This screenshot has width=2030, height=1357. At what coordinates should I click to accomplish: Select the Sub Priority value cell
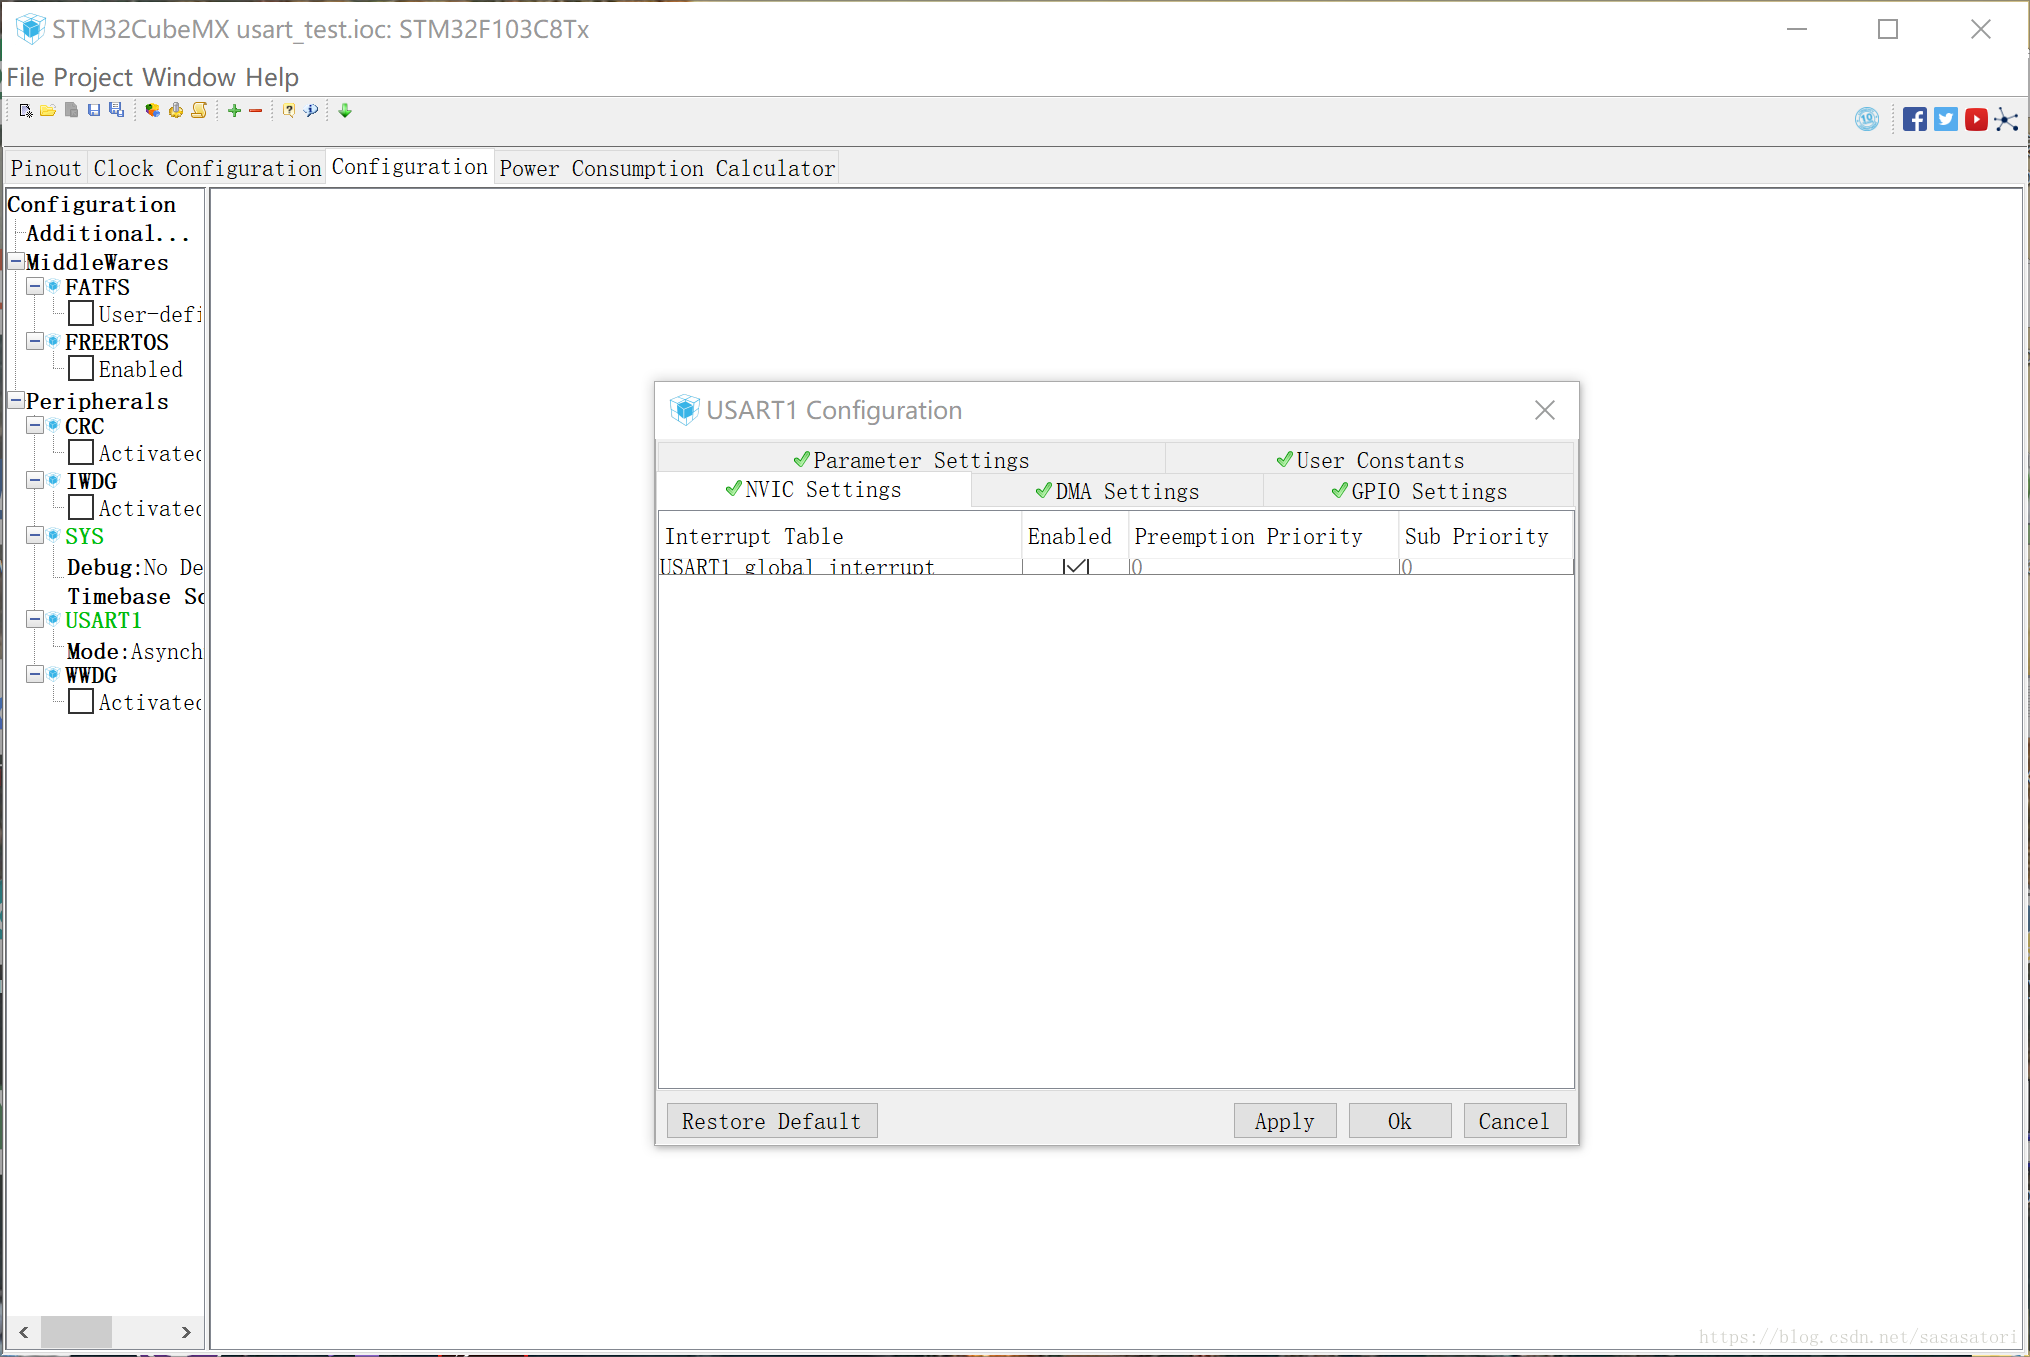tap(1486, 566)
